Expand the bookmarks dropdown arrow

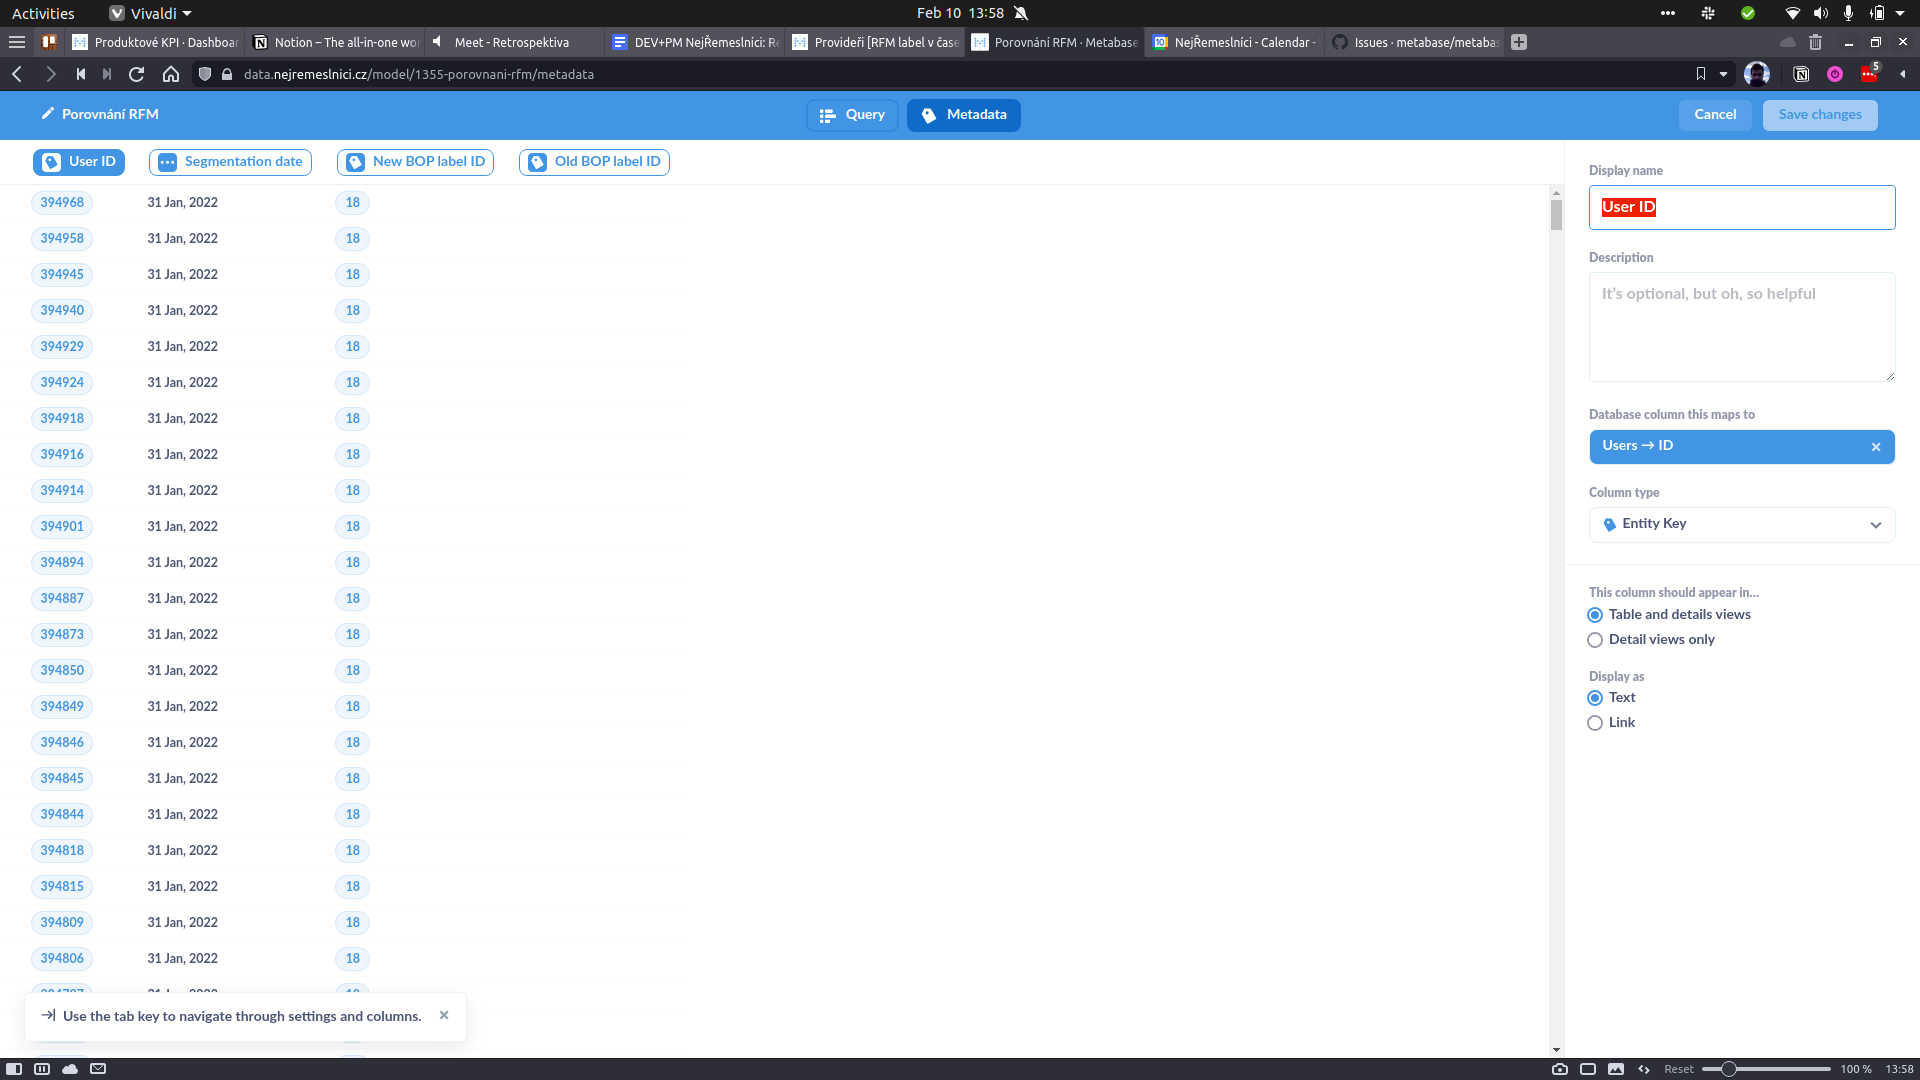click(x=1722, y=74)
